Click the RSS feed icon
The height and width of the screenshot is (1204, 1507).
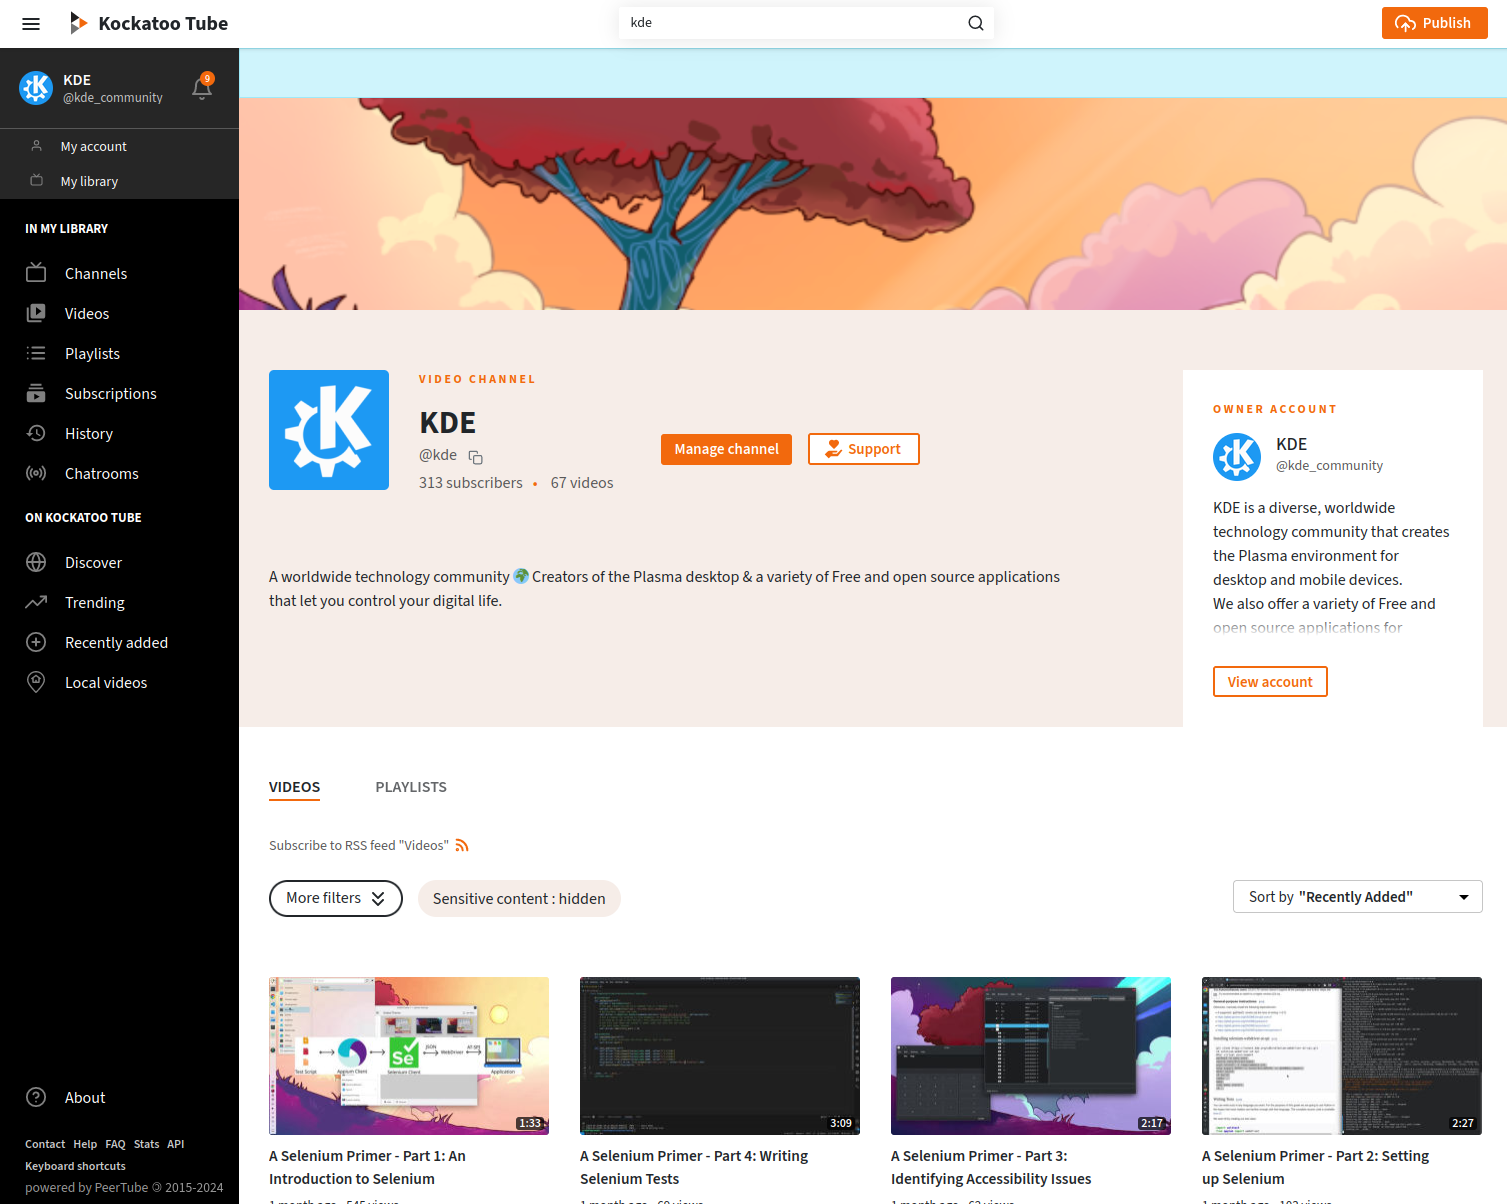coord(462,845)
